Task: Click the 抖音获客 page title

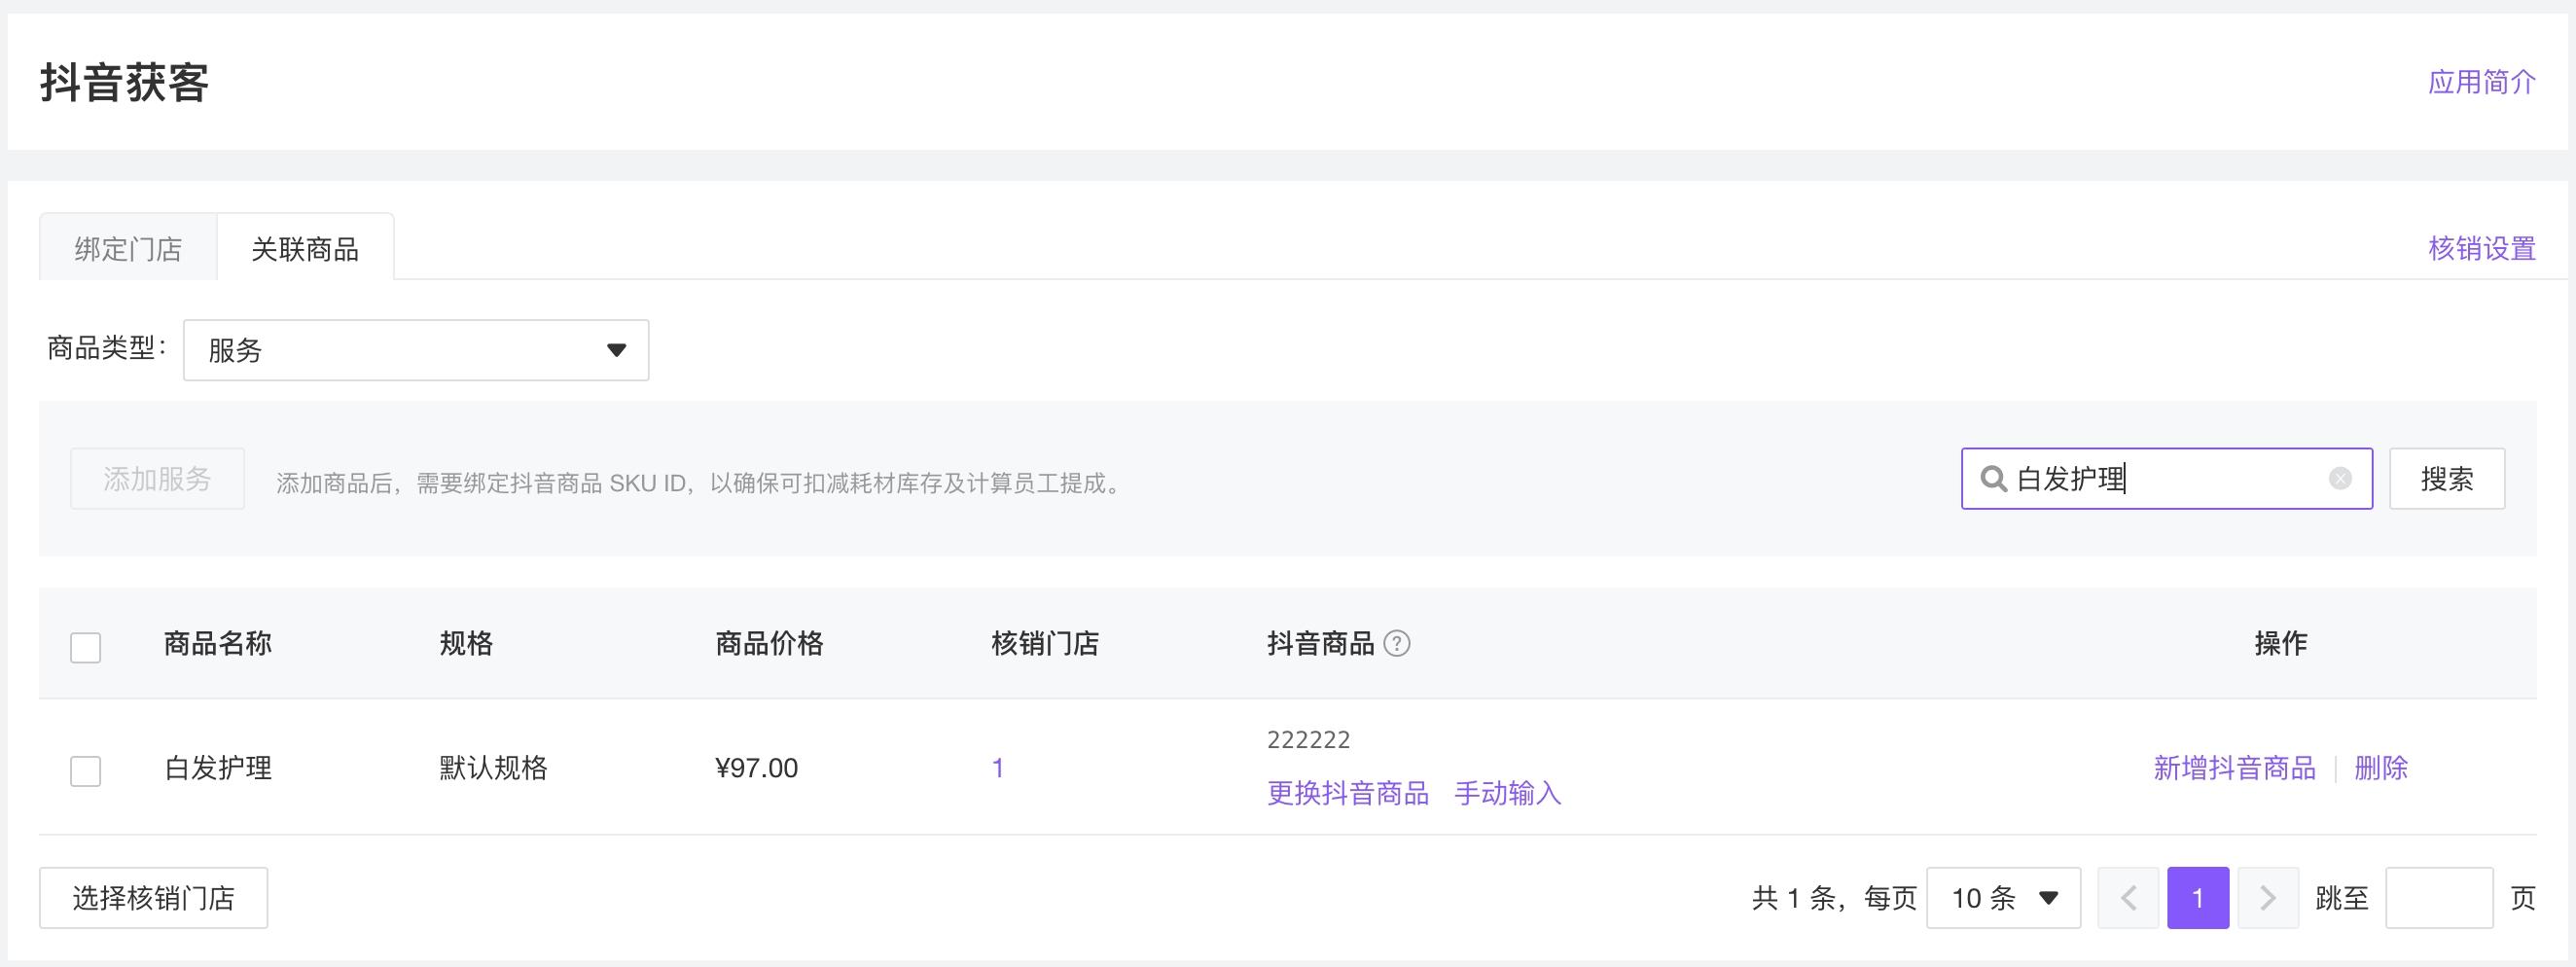Action: coord(125,82)
